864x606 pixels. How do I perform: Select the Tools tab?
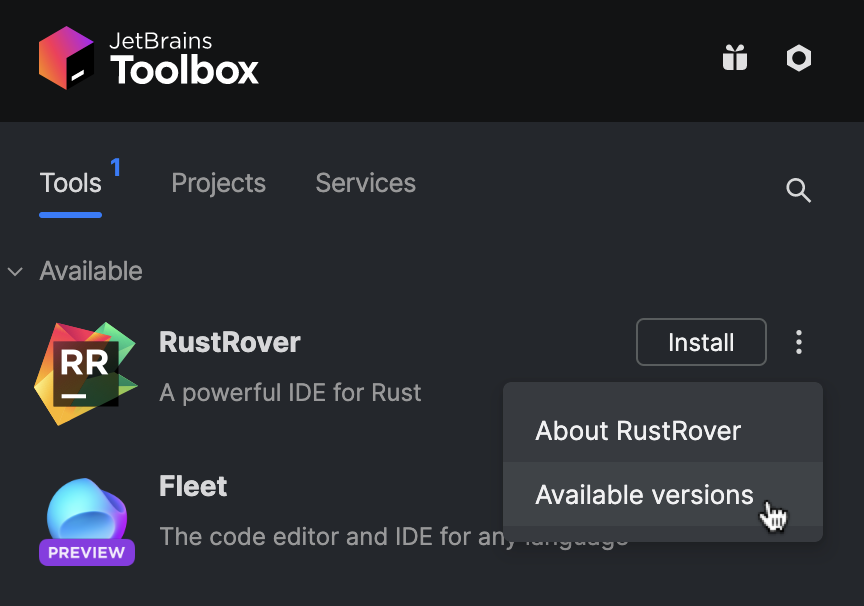(x=70, y=183)
